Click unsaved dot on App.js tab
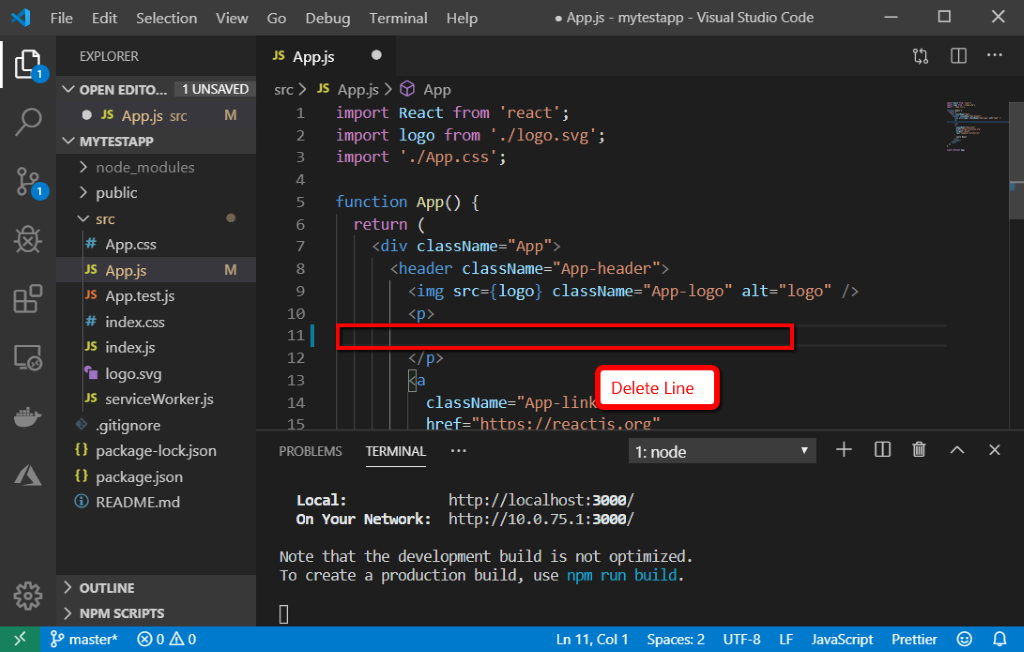The image size is (1024, 652). click(376, 56)
